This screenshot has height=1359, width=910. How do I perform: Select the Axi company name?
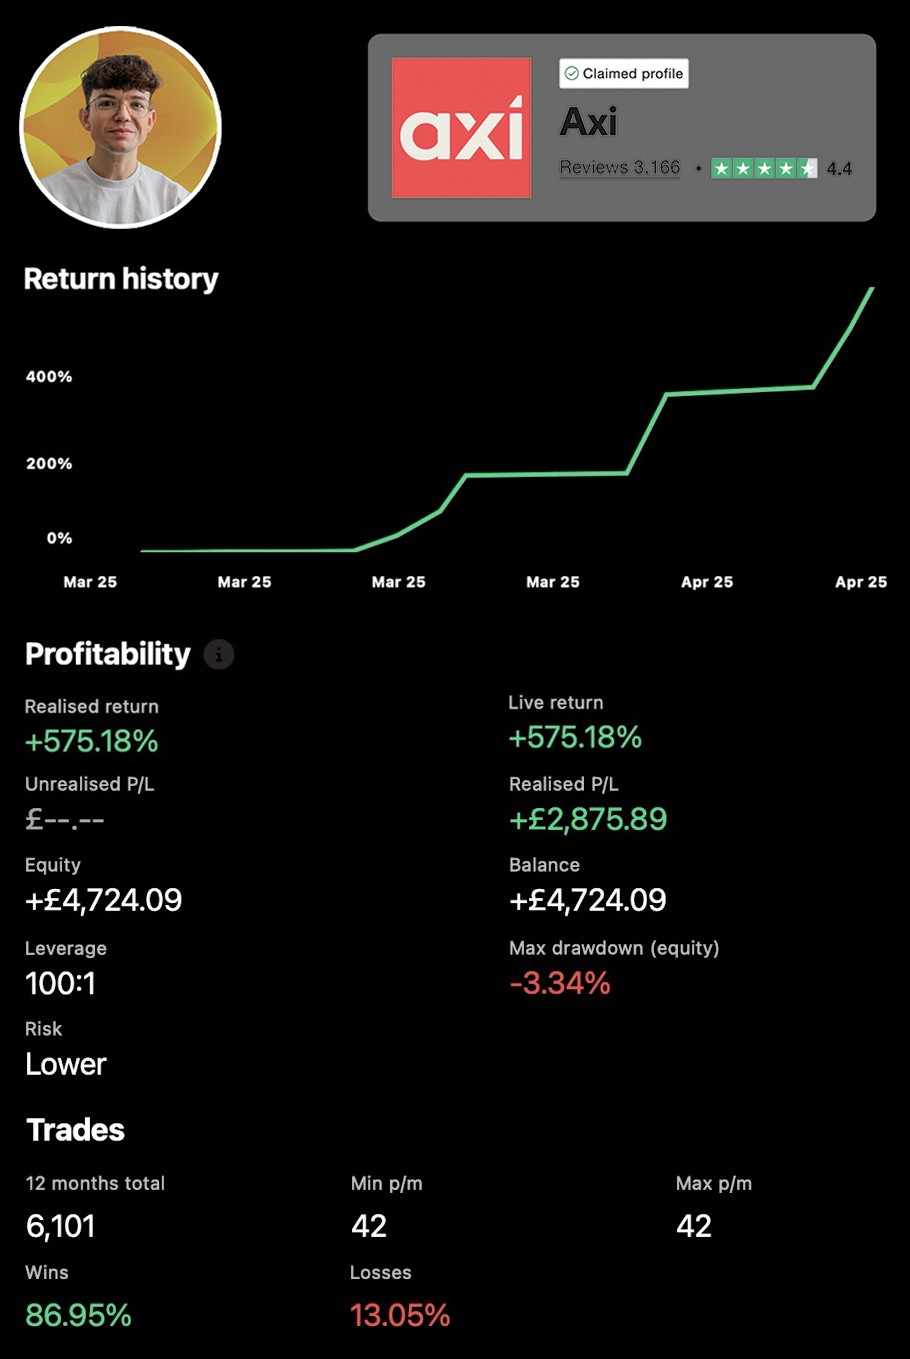(x=588, y=122)
